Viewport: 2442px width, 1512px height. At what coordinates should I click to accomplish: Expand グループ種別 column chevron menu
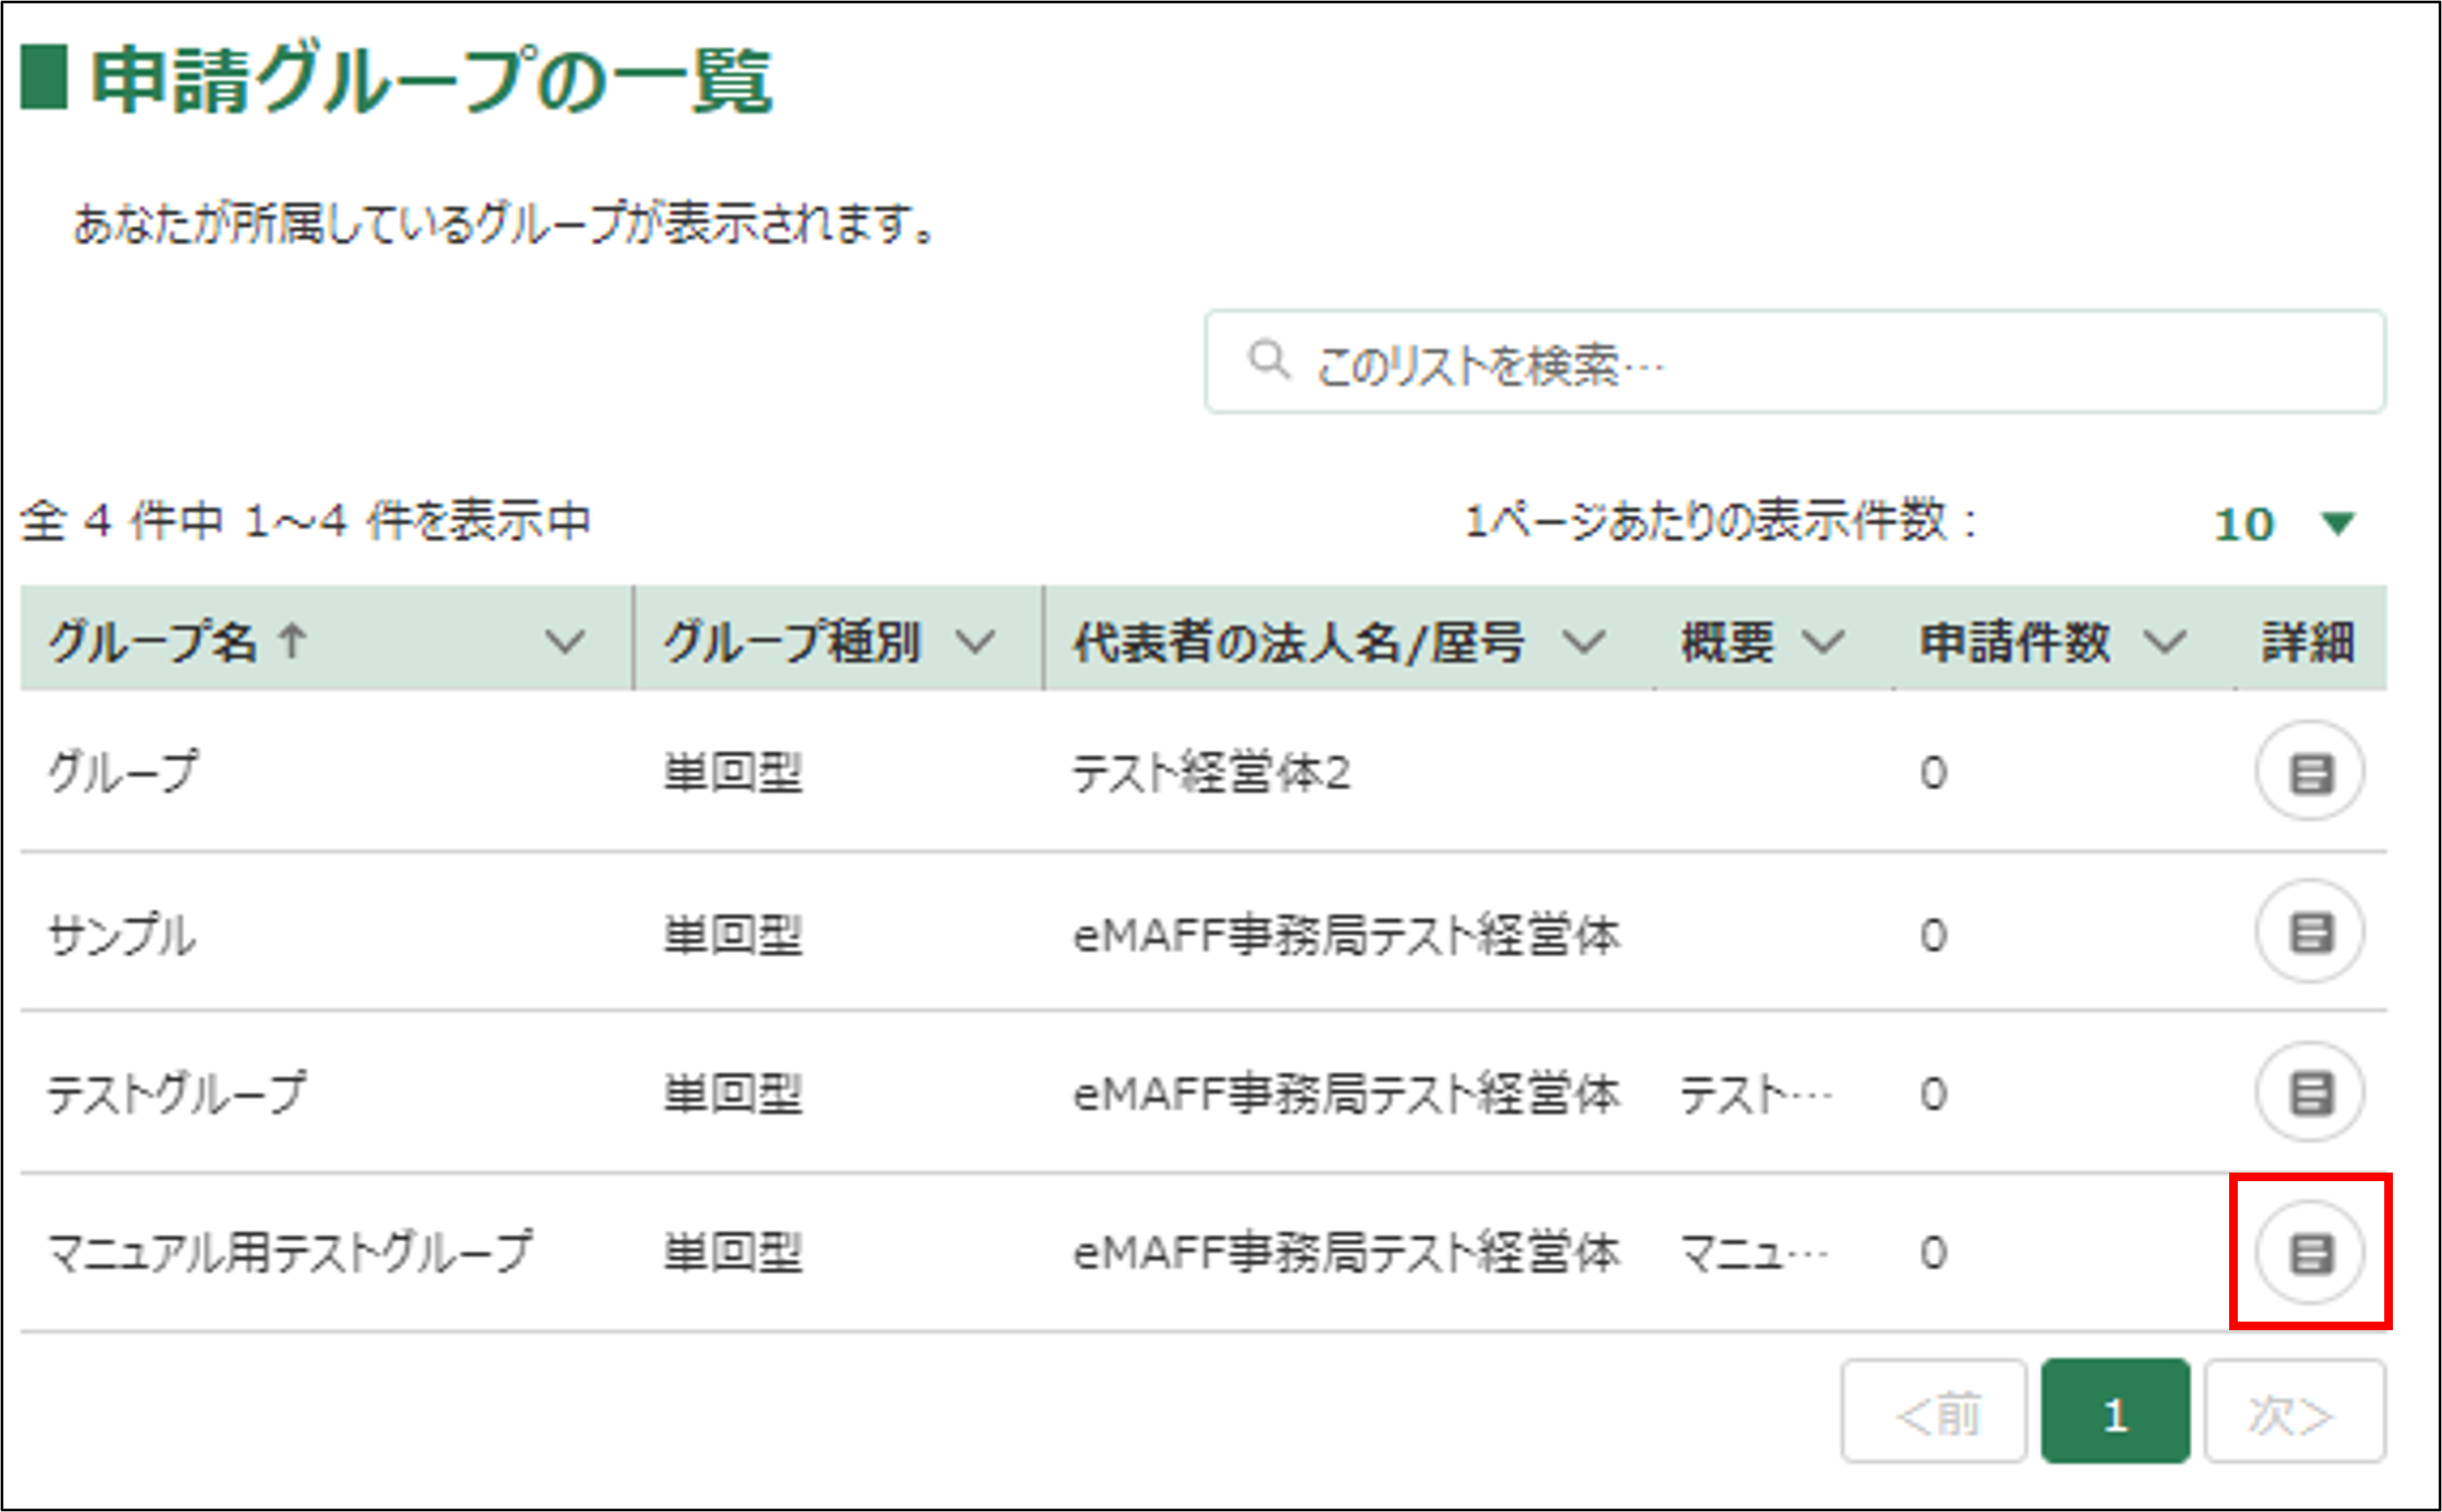coord(974,641)
